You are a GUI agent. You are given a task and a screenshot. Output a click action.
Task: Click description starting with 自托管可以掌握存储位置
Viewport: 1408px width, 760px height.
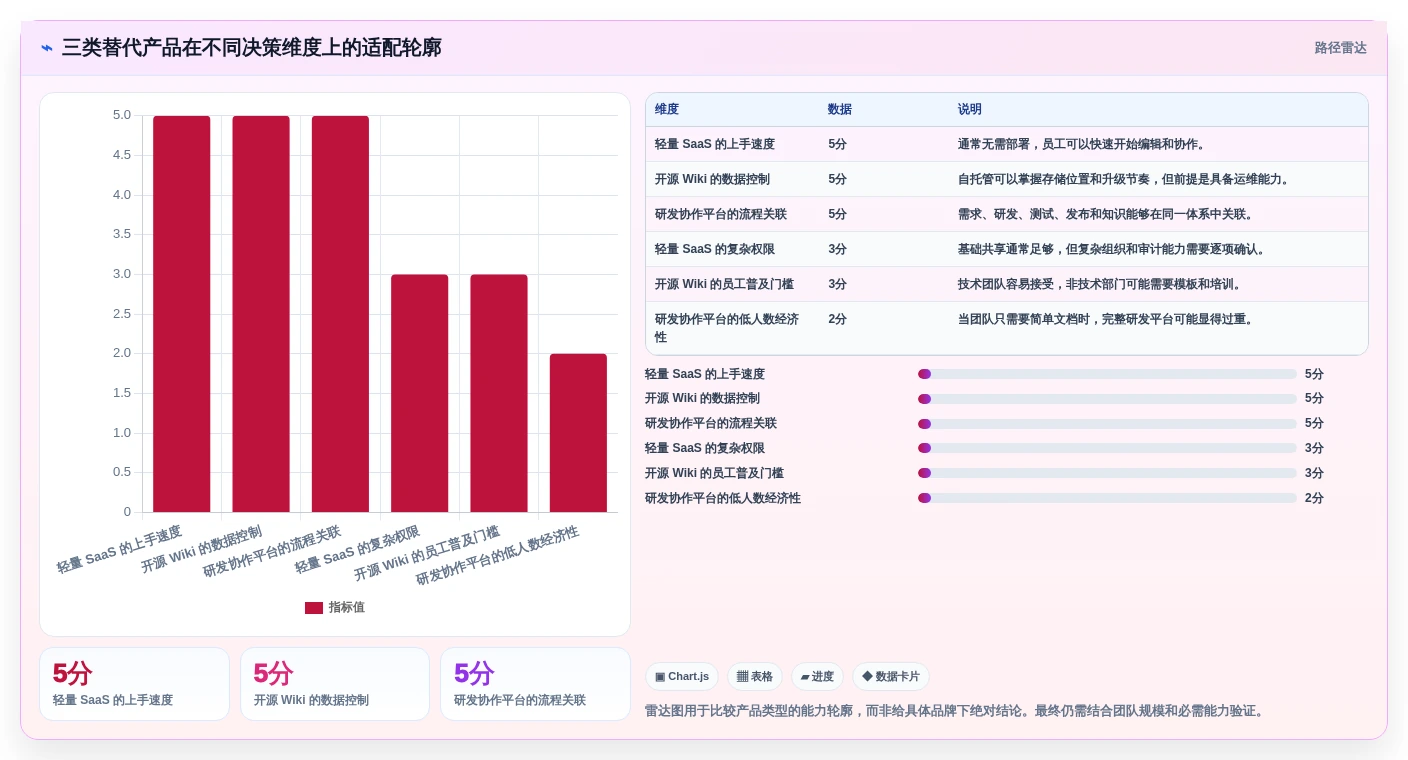tap(1126, 180)
